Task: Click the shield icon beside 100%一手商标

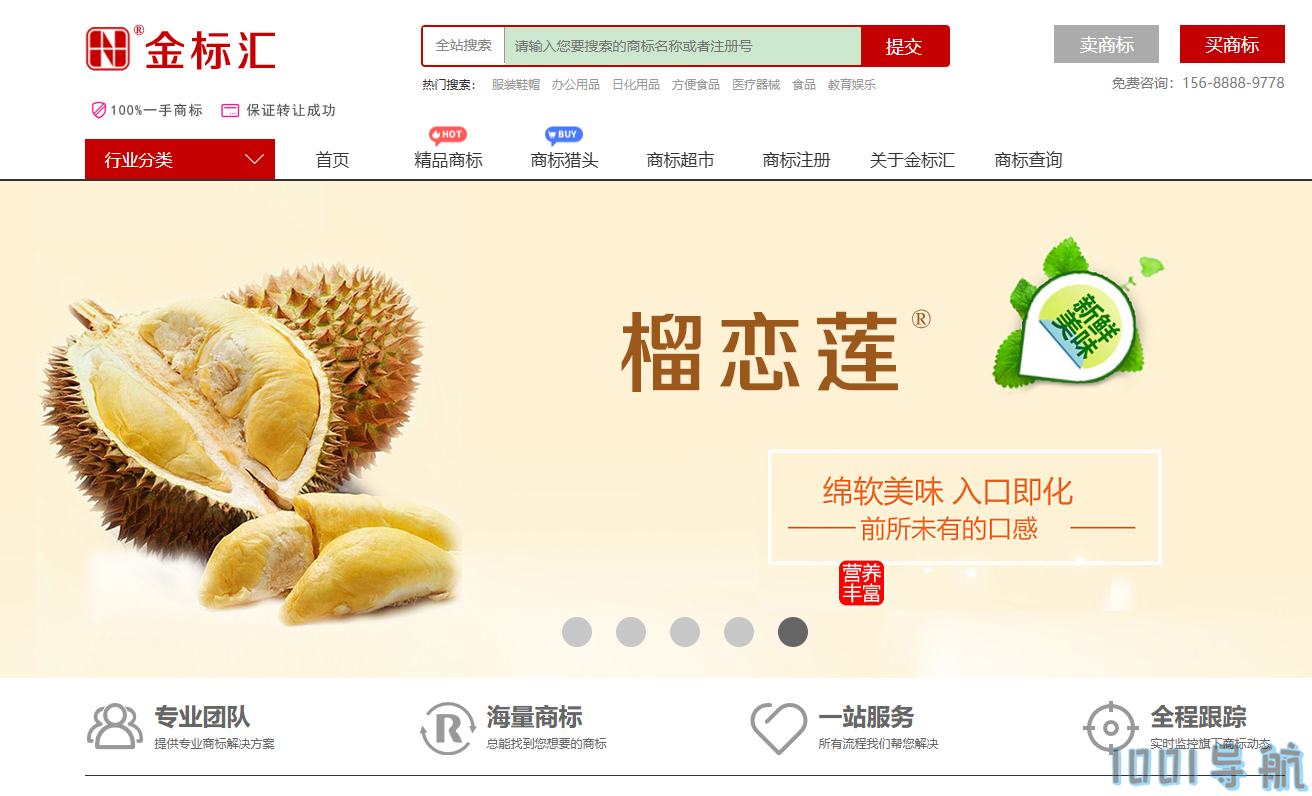Action: tap(98, 110)
